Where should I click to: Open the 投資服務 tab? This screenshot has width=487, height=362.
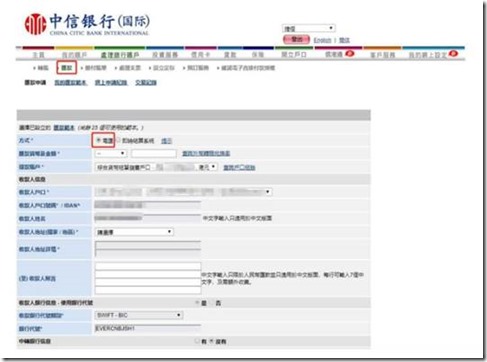tap(165, 55)
